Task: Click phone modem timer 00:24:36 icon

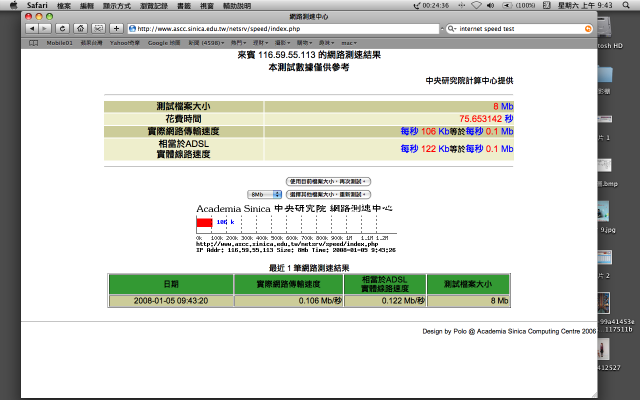Action: click(431, 5)
